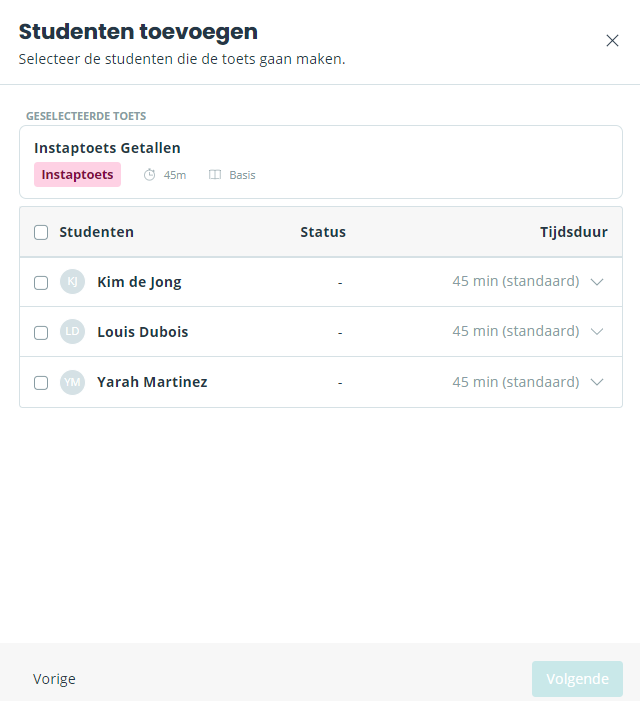Screen dimensions: 640x701
Task: Click the book icon beside Basis
Action: coord(215,175)
